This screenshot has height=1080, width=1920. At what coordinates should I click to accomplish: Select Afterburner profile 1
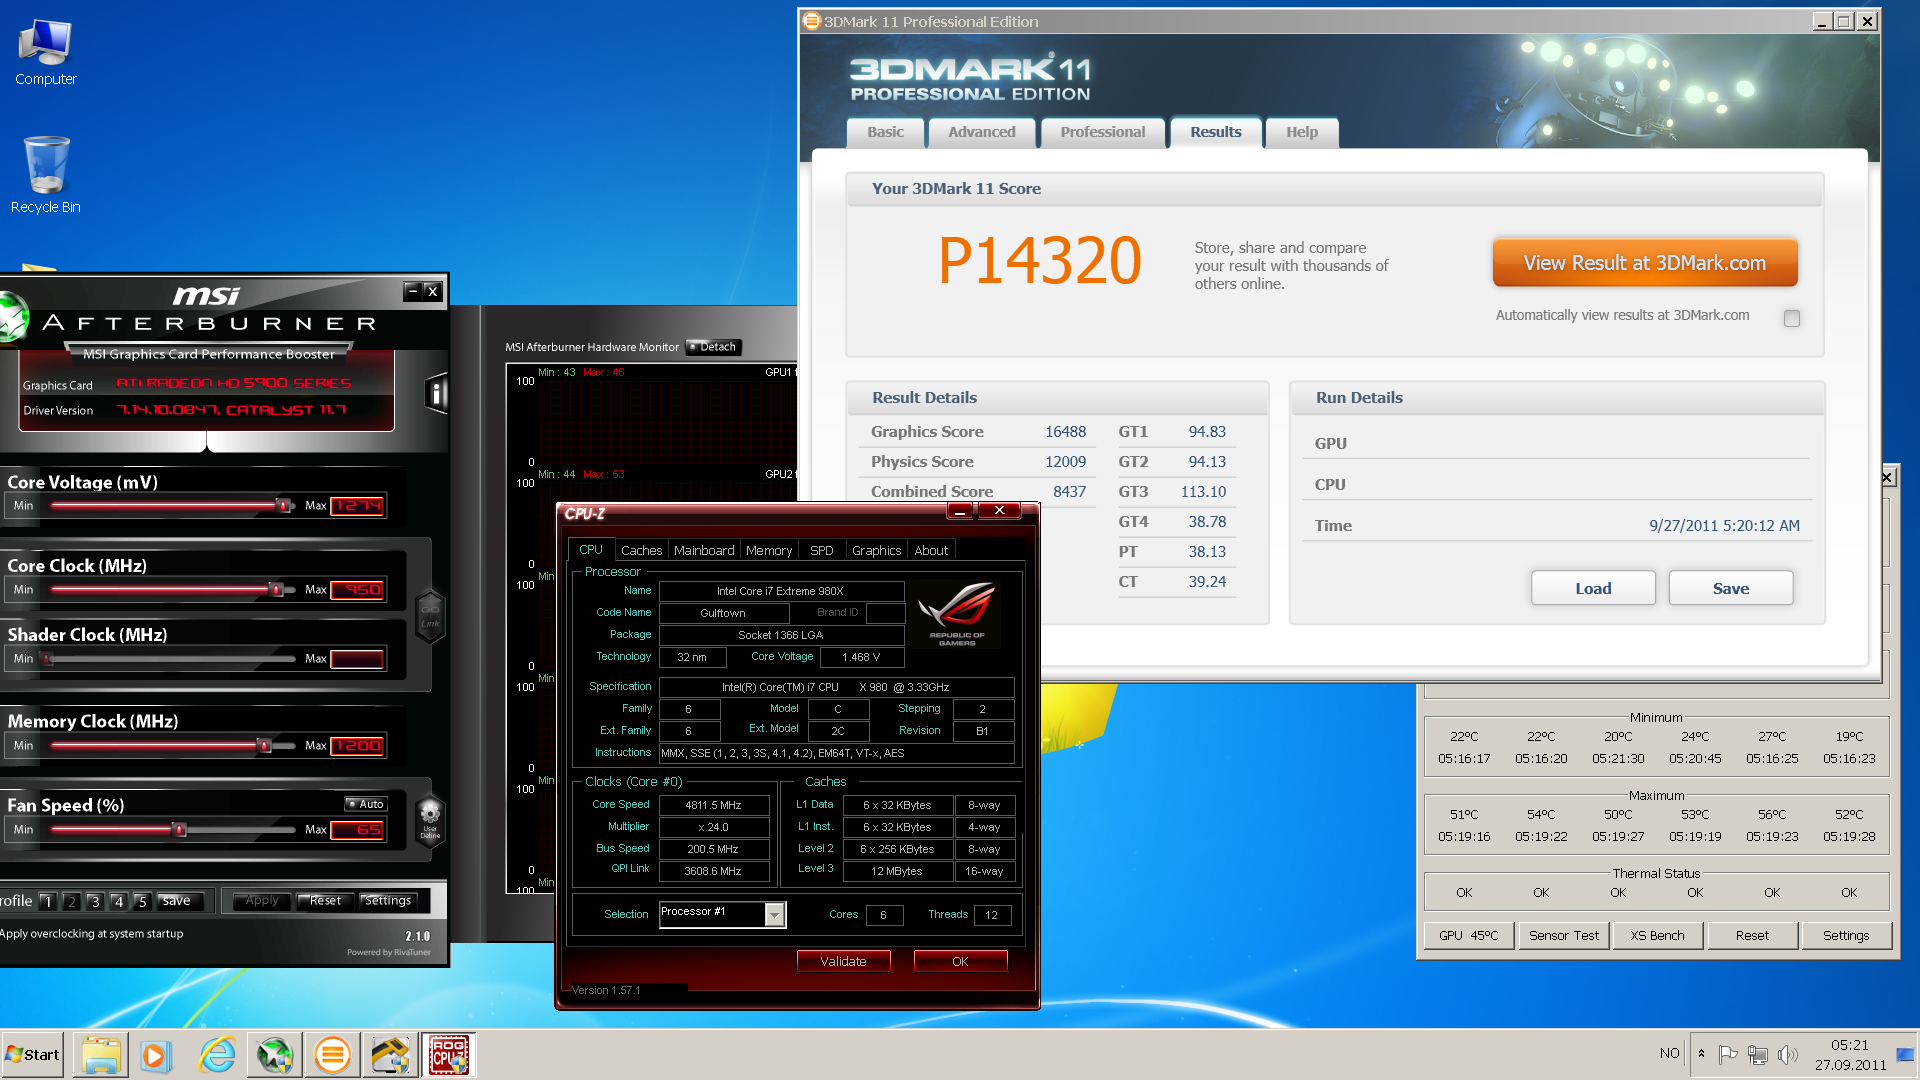[47, 901]
